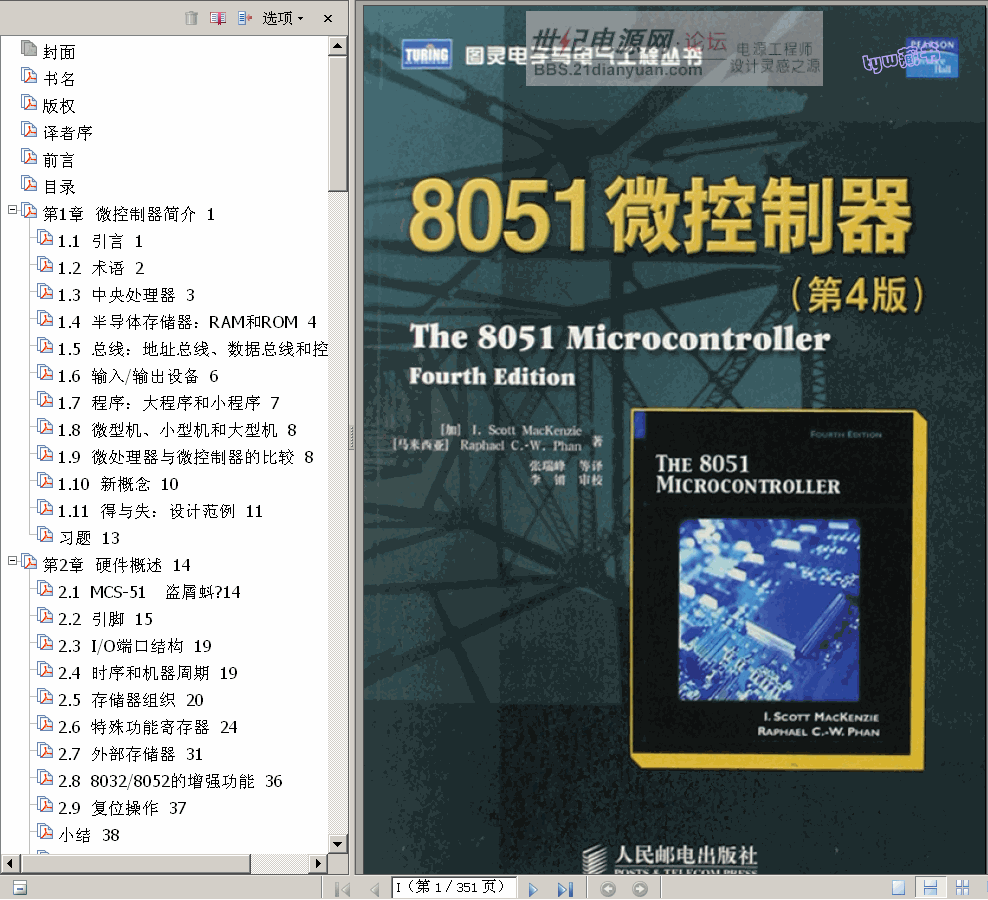Viewport: 988px width, 900px height.
Task: Click the expand current bookmark icon
Action: (x=244, y=18)
